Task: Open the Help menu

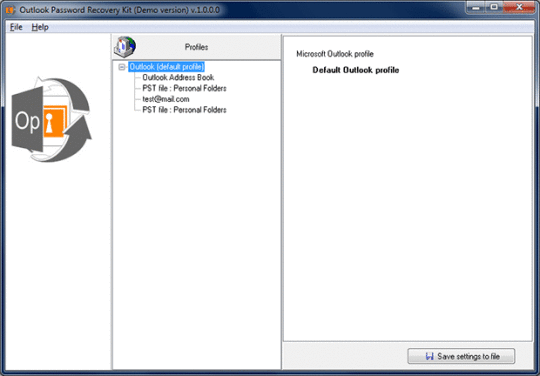Action: point(40,27)
